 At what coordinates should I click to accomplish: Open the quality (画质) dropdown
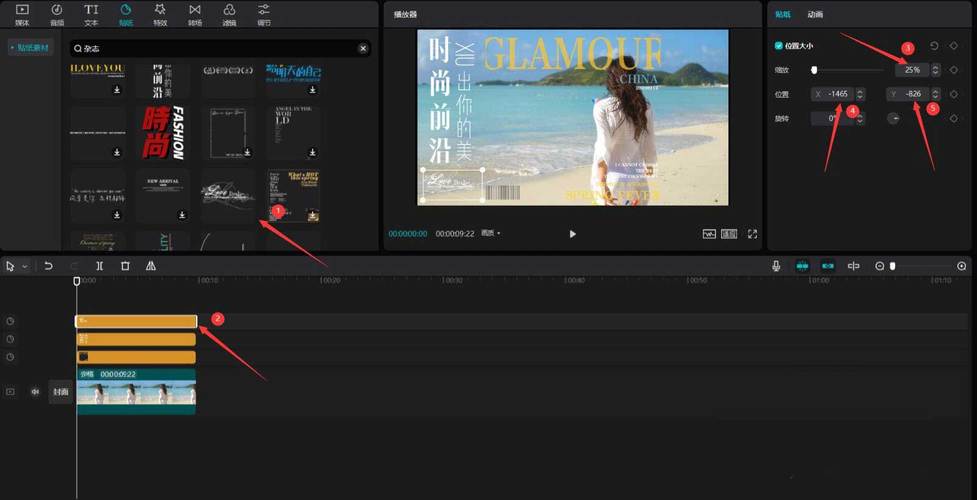(491, 233)
